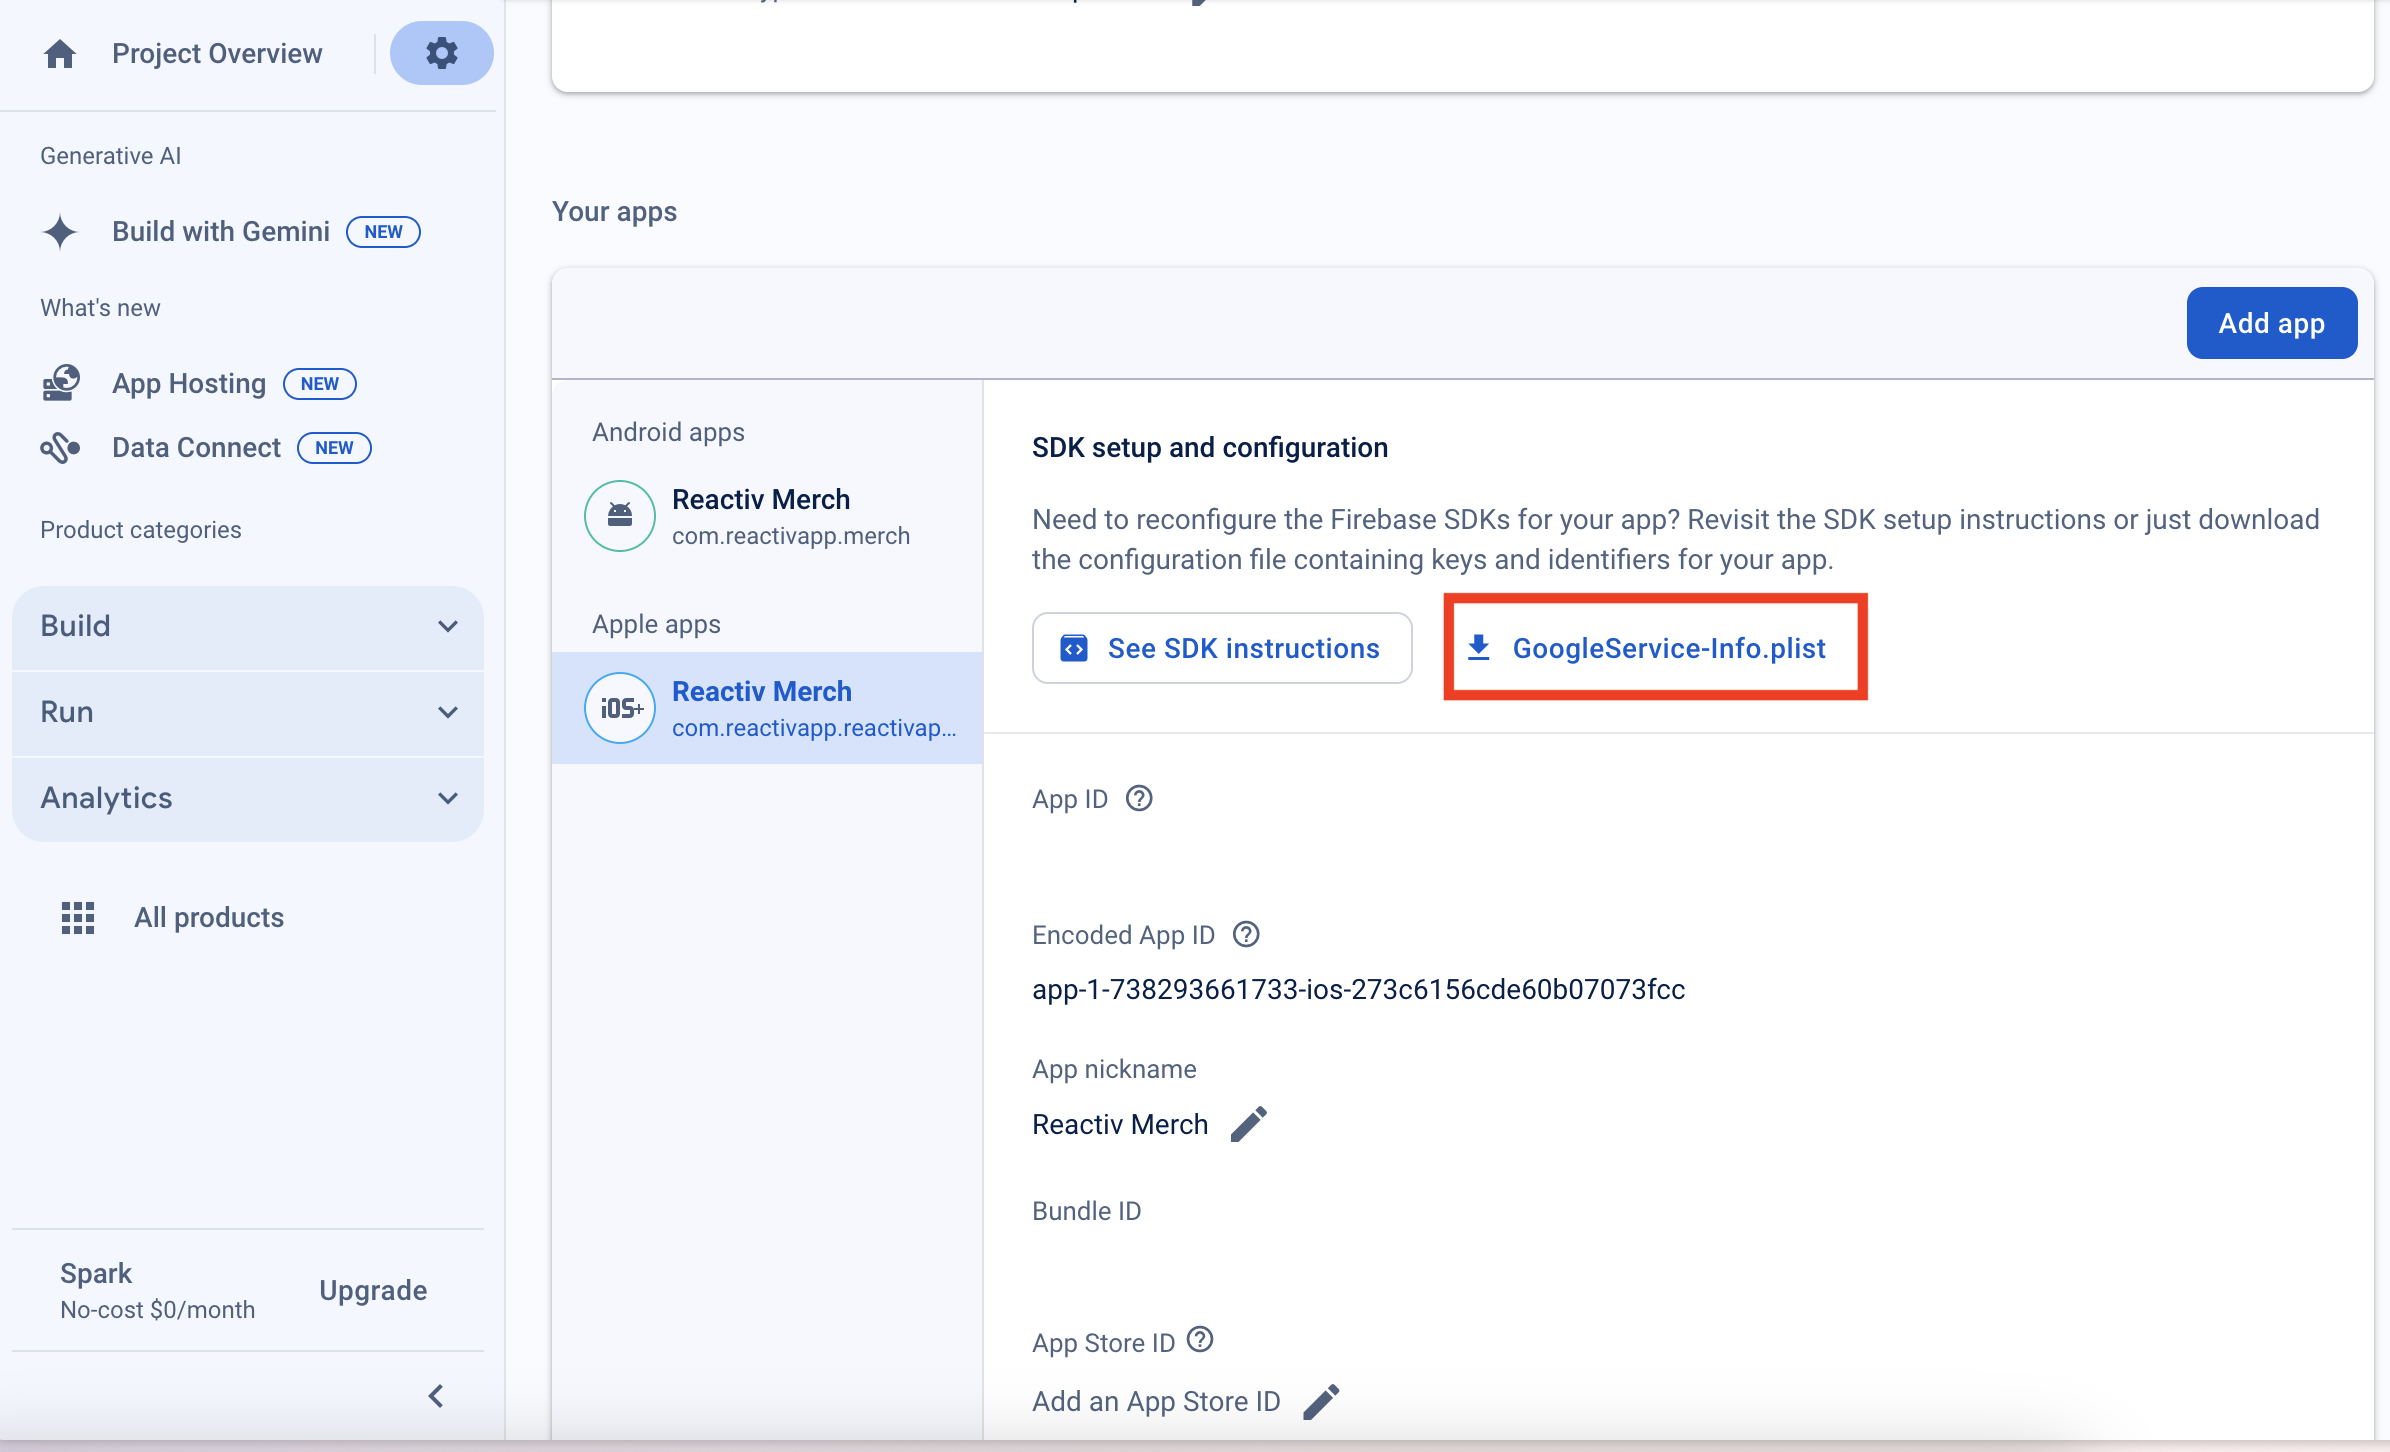Expand the Analytics category
Image resolution: width=2390 pixels, height=1452 pixels.
(247, 798)
